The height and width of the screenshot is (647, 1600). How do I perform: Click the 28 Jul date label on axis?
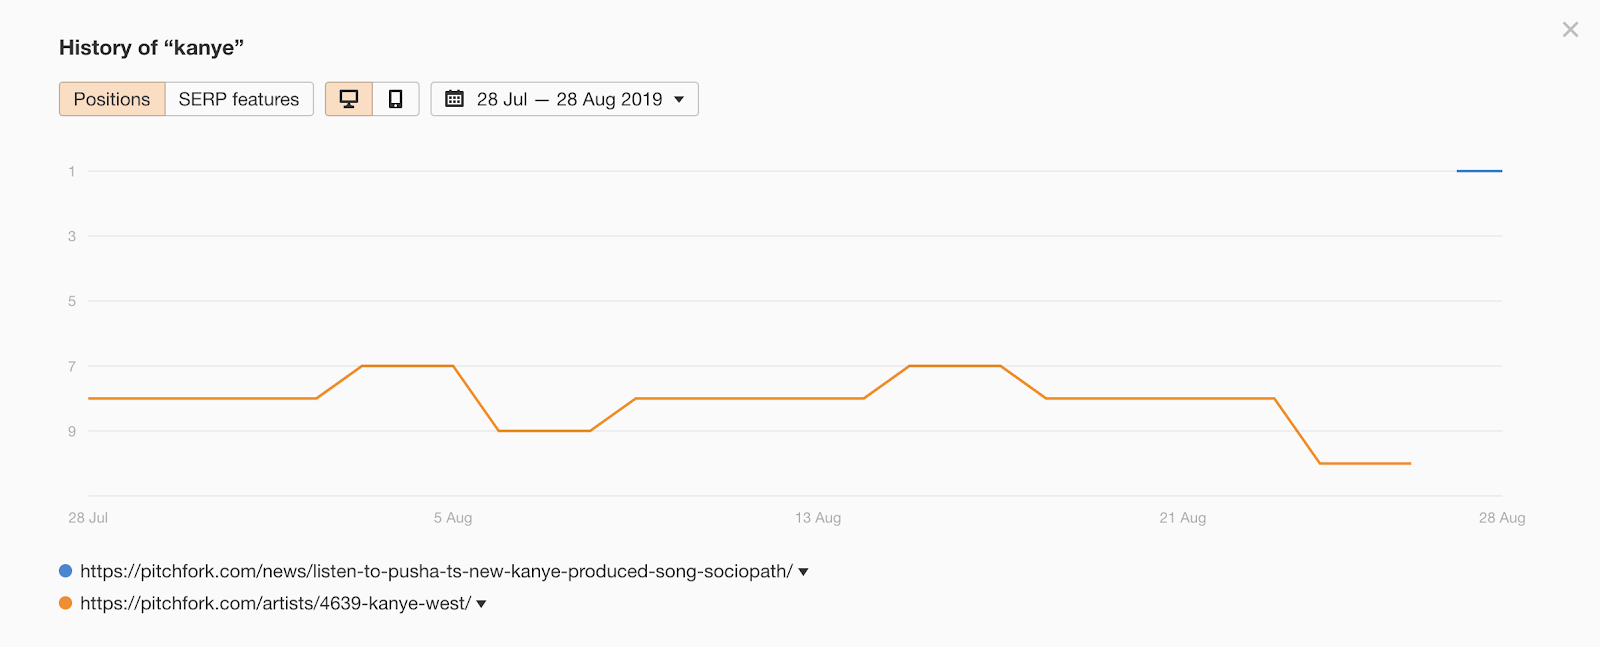[x=88, y=518]
